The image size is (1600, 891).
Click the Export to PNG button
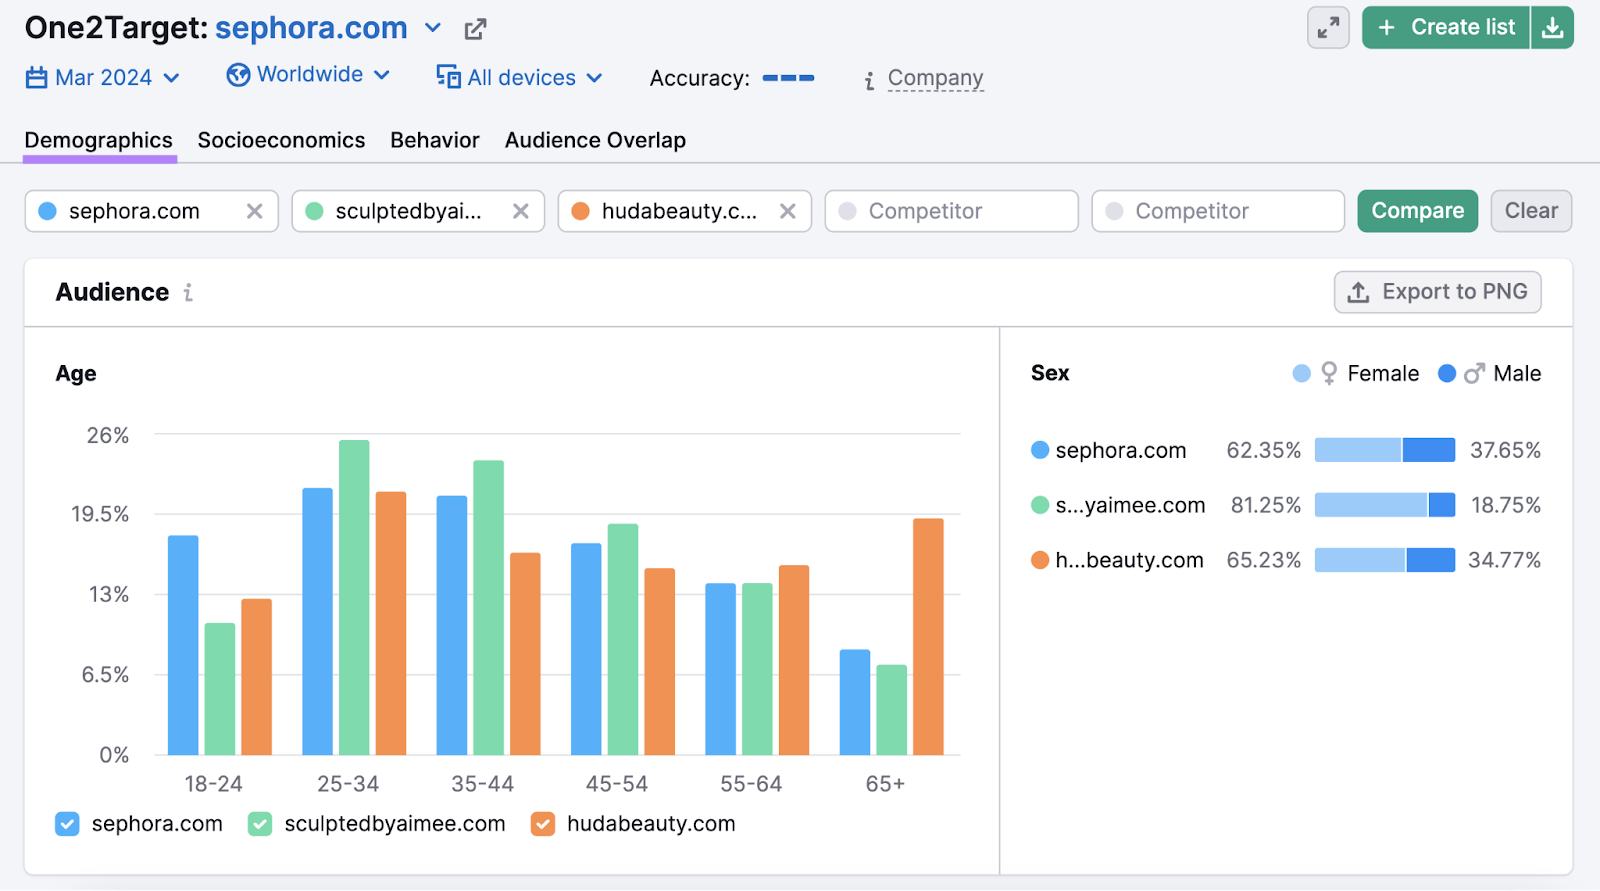[1437, 292]
